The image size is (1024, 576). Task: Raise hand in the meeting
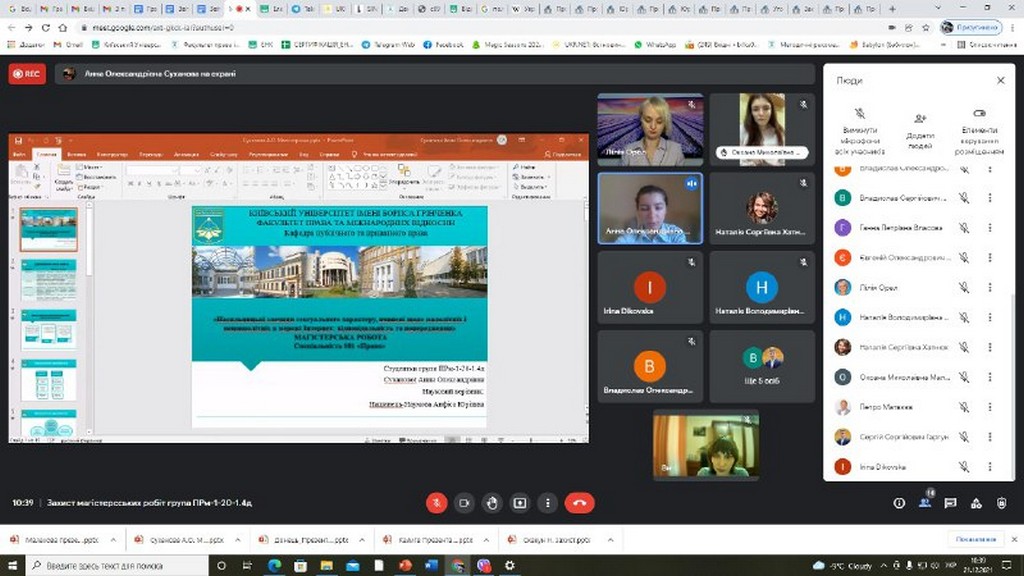click(x=492, y=503)
